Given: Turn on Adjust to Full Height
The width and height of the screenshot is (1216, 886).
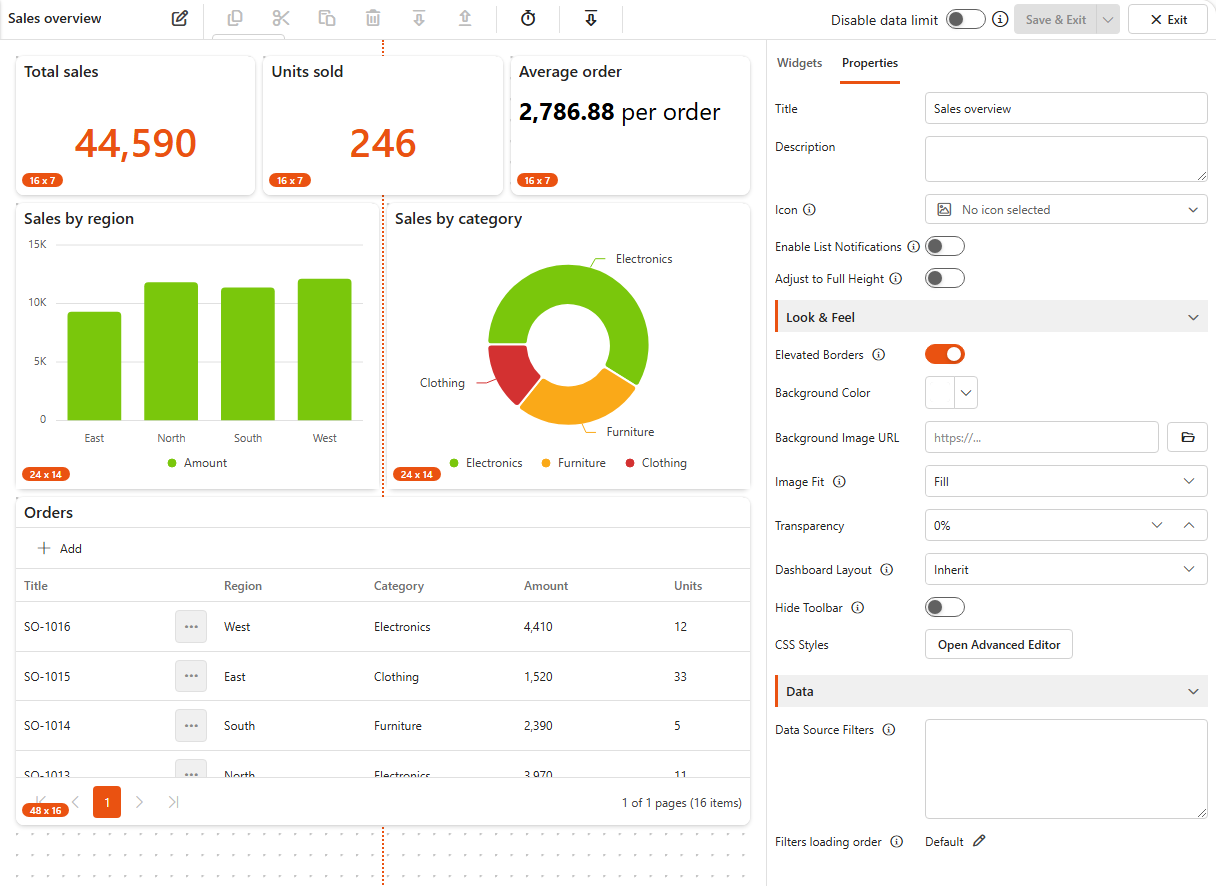Looking at the screenshot, I should pyautogui.click(x=945, y=278).
